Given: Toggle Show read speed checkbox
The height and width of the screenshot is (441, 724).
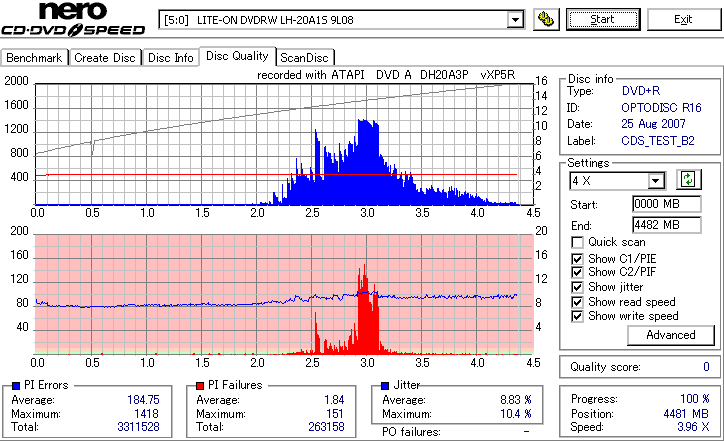Looking at the screenshot, I should coord(577,302).
